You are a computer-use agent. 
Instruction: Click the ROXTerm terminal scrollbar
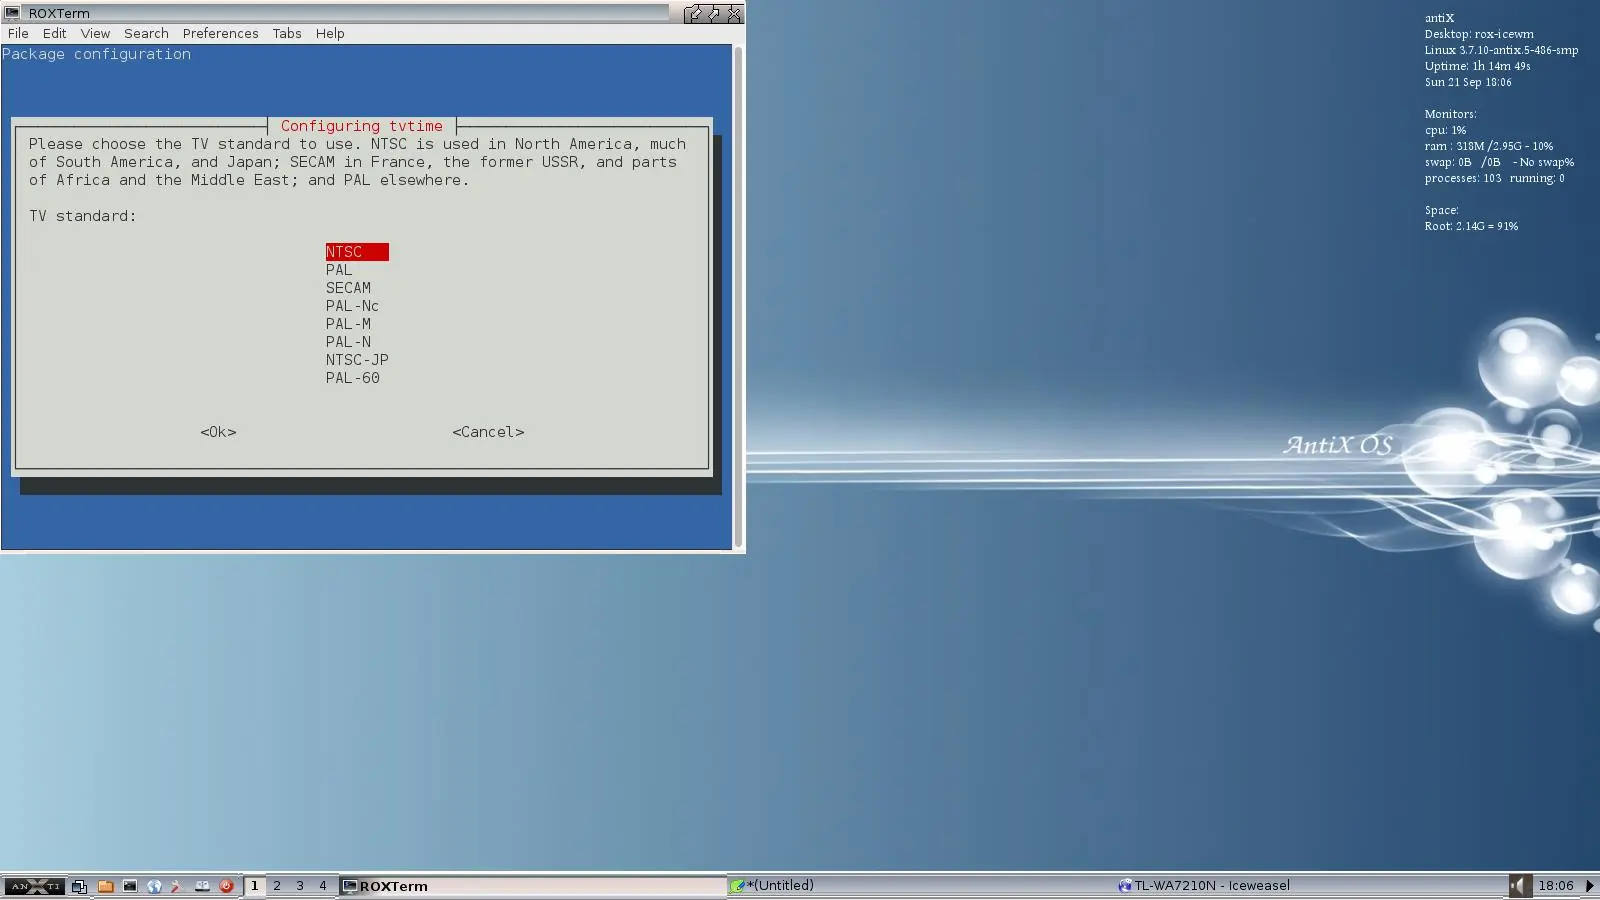pos(738,297)
